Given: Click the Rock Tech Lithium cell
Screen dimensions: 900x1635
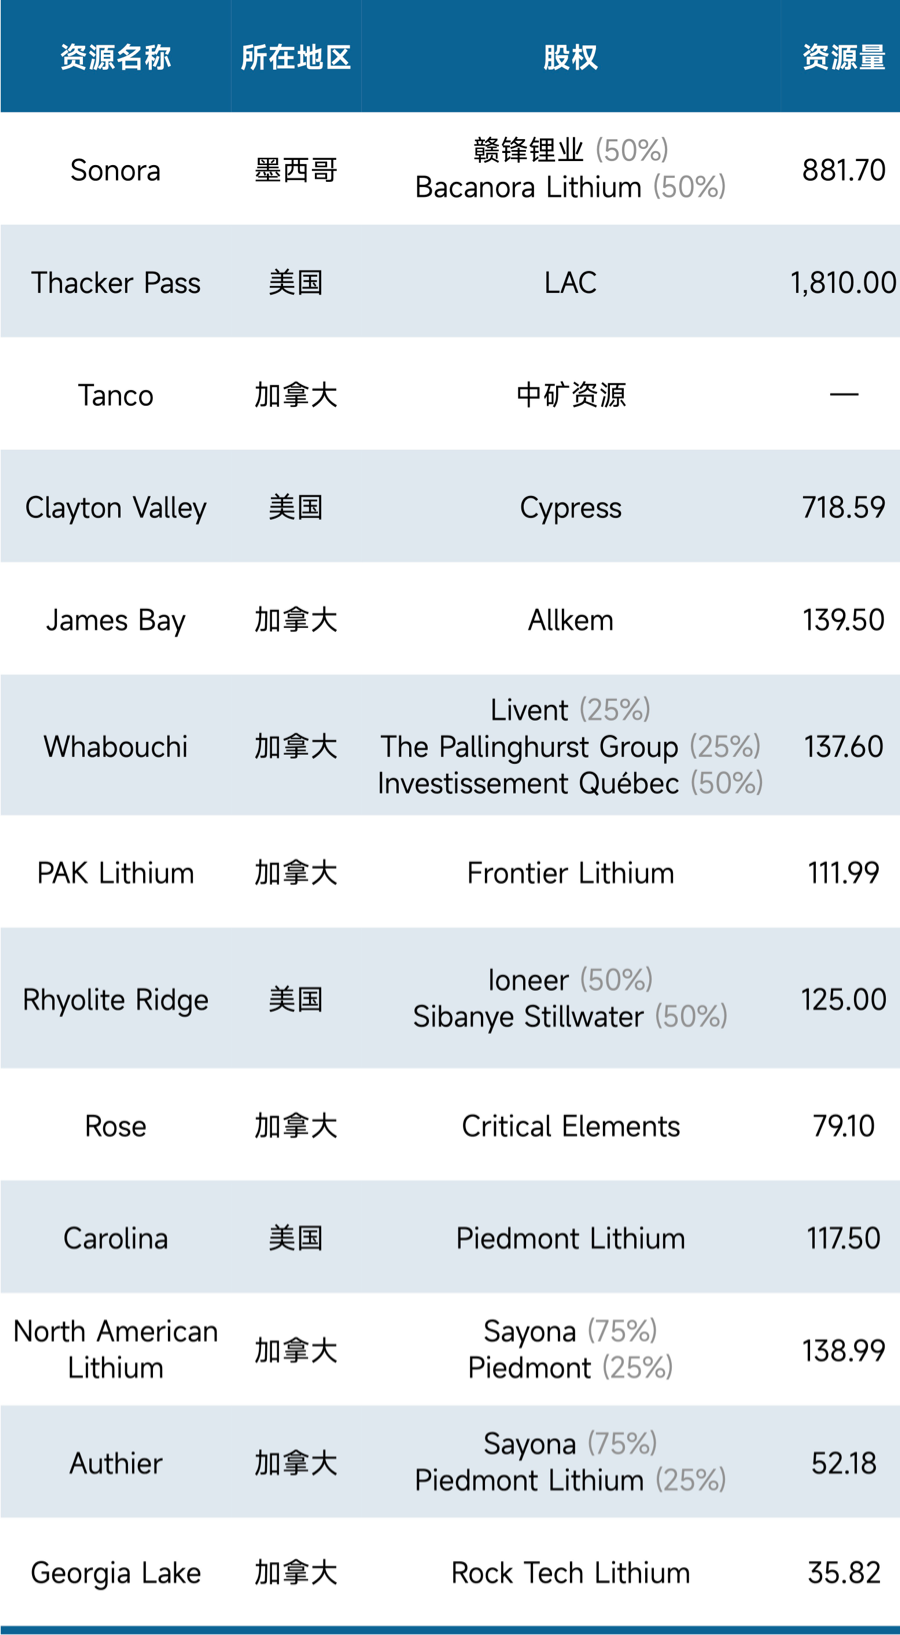Looking at the screenshot, I should [x=570, y=1573].
